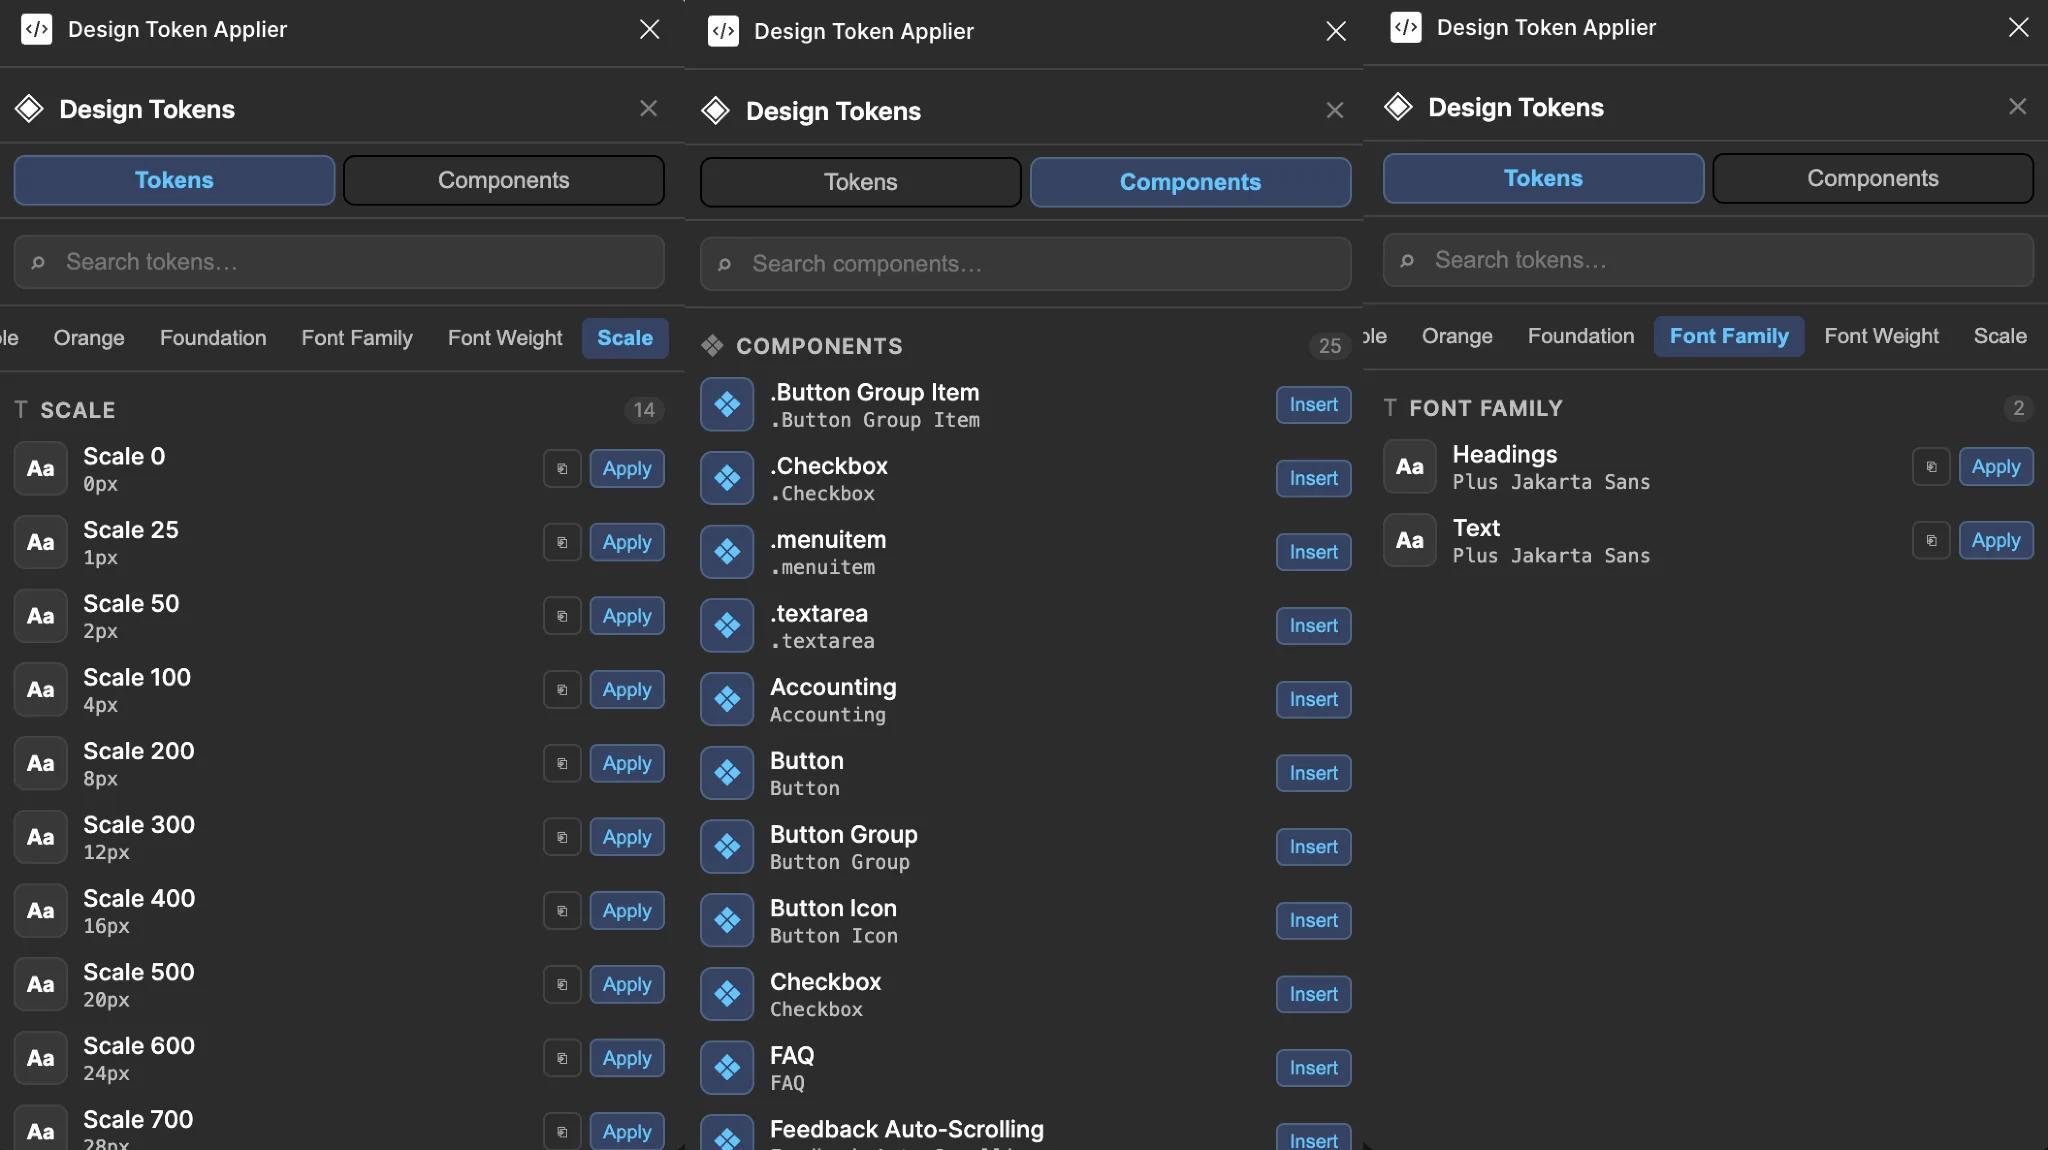2048x1150 pixels.
Task: Copy the Headings font family token
Action: pyautogui.click(x=1931, y=467)
